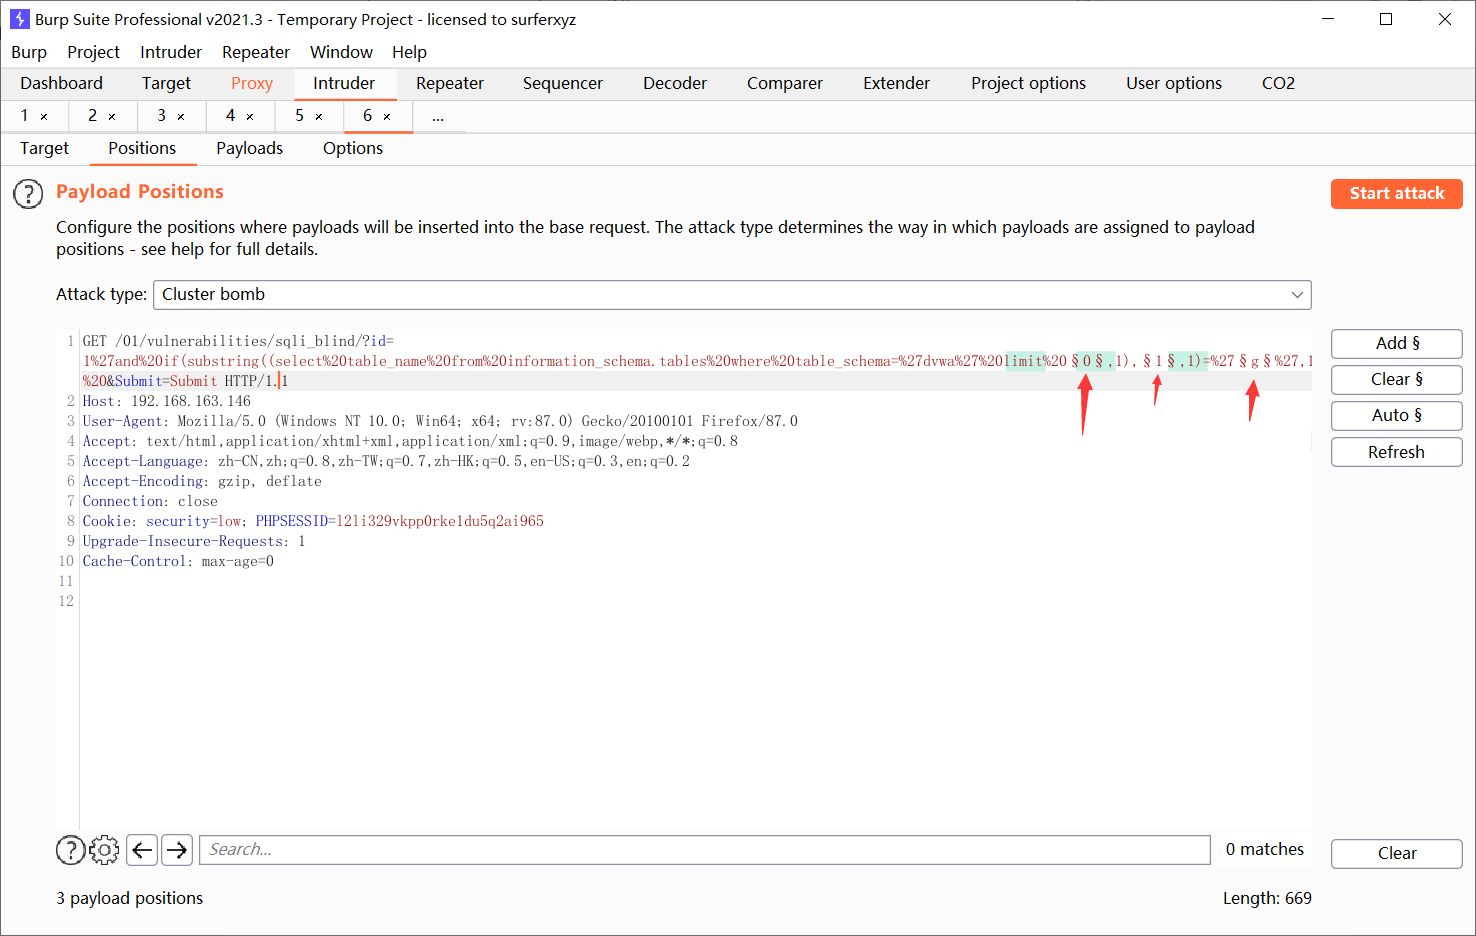Switch to the Target main tab
1476x936 pixels.
click(x=166, y=83)
